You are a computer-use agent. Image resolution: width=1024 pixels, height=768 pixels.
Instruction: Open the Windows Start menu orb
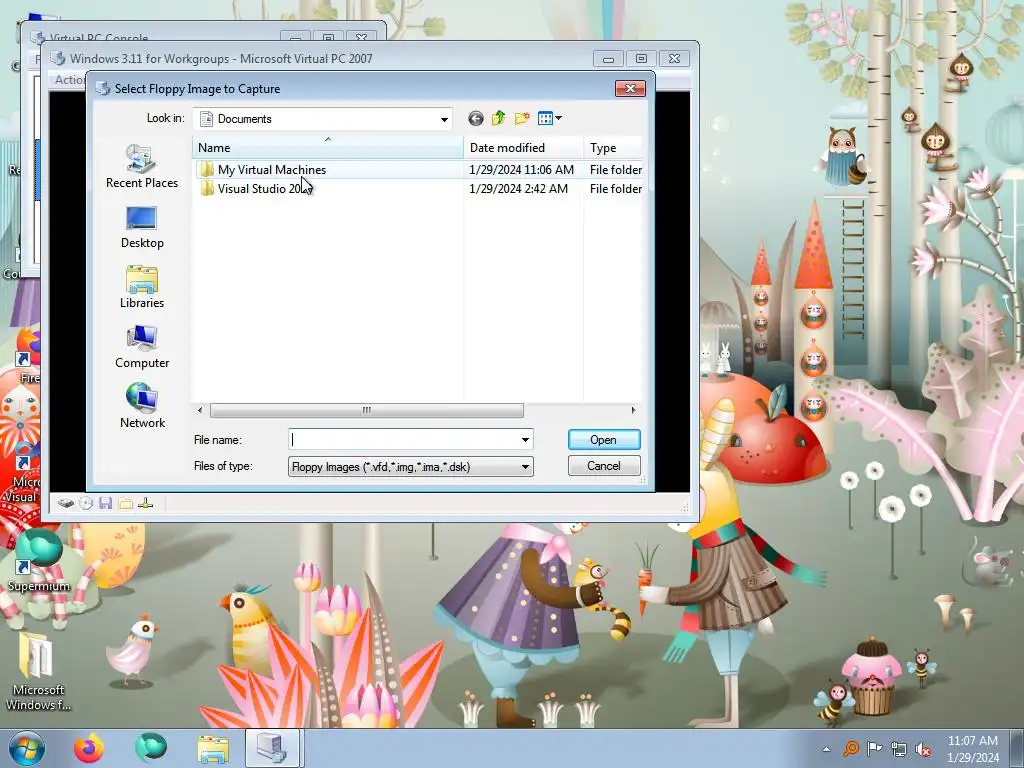pos(27,748)
